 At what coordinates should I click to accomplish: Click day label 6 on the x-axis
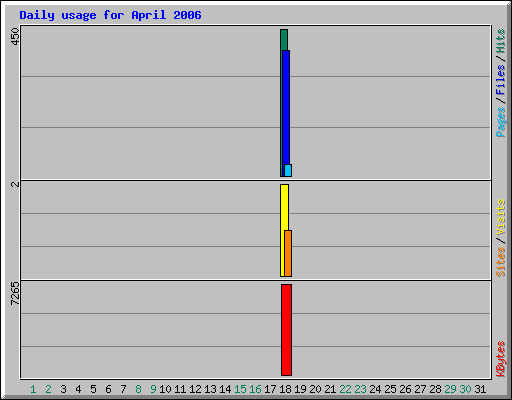tap(108, 389)
